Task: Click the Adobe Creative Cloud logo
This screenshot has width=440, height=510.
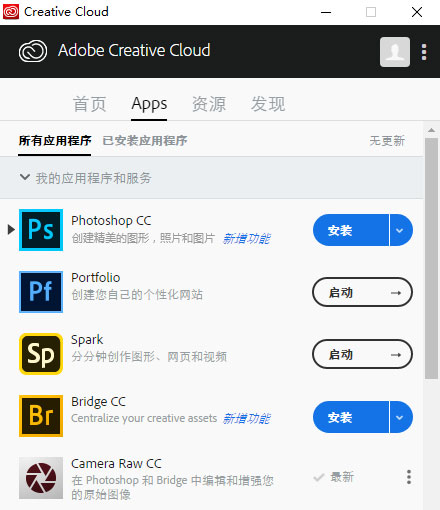Action: pyautogui.click(x=33, y=51)
